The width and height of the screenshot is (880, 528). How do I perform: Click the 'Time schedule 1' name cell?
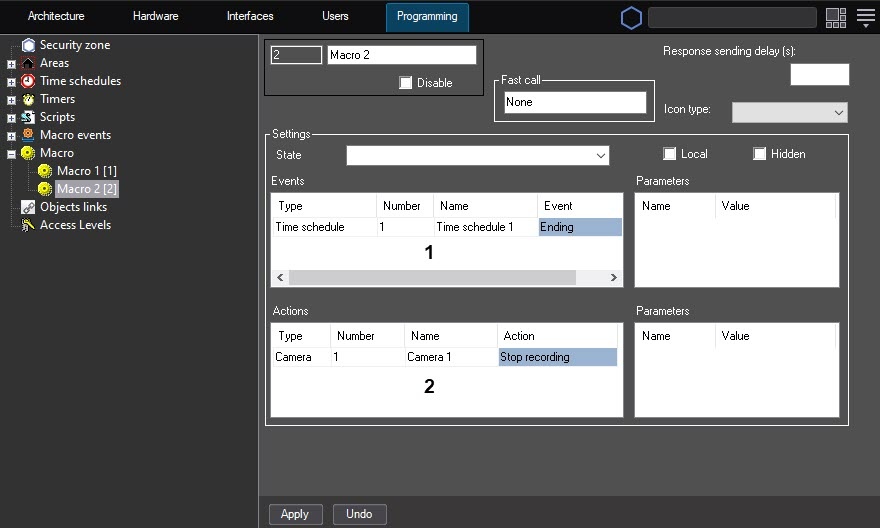[x=486, y=227]
